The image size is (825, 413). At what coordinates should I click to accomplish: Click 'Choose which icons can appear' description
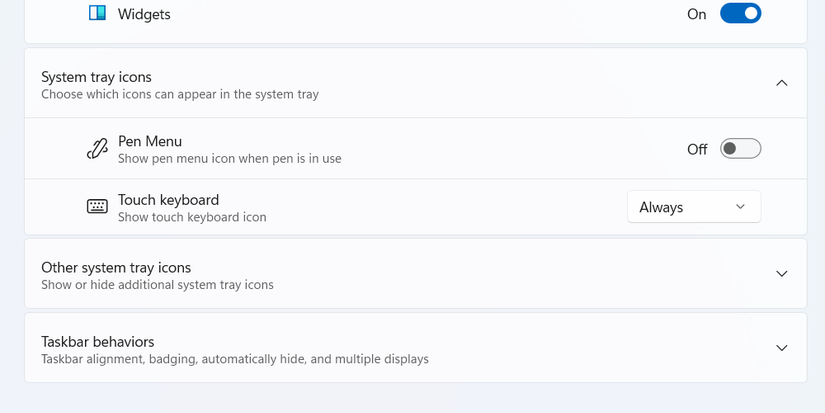click(x=180, y=94)
